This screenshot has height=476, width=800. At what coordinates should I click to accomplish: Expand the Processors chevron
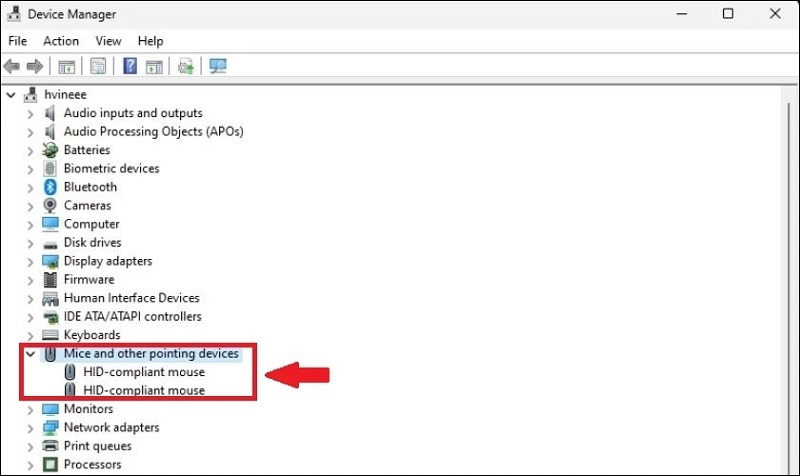click(x=30, y=465)
